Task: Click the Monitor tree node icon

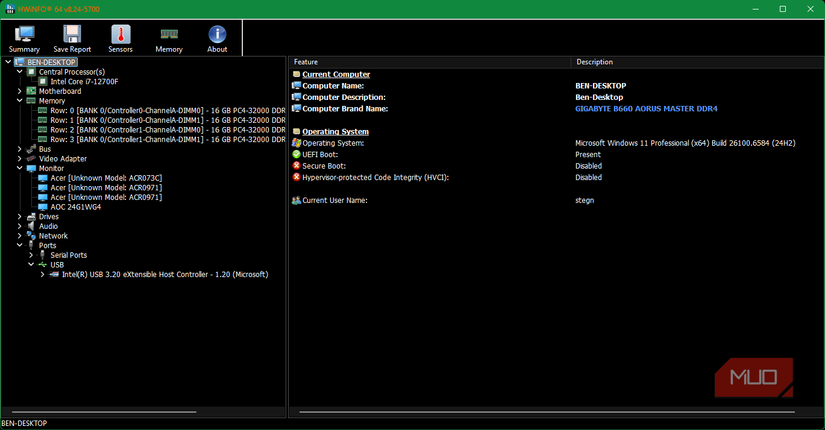Action: tap(31, 168)
